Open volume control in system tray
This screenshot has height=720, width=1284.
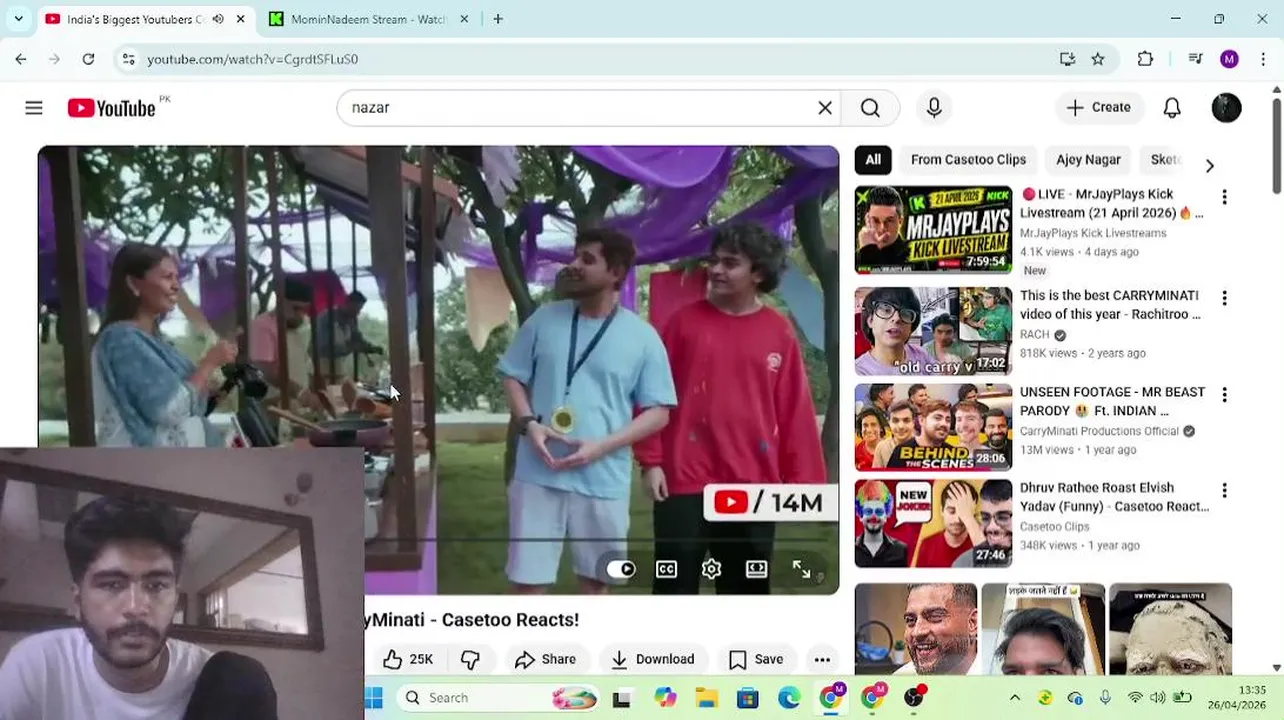point(1158,698)
